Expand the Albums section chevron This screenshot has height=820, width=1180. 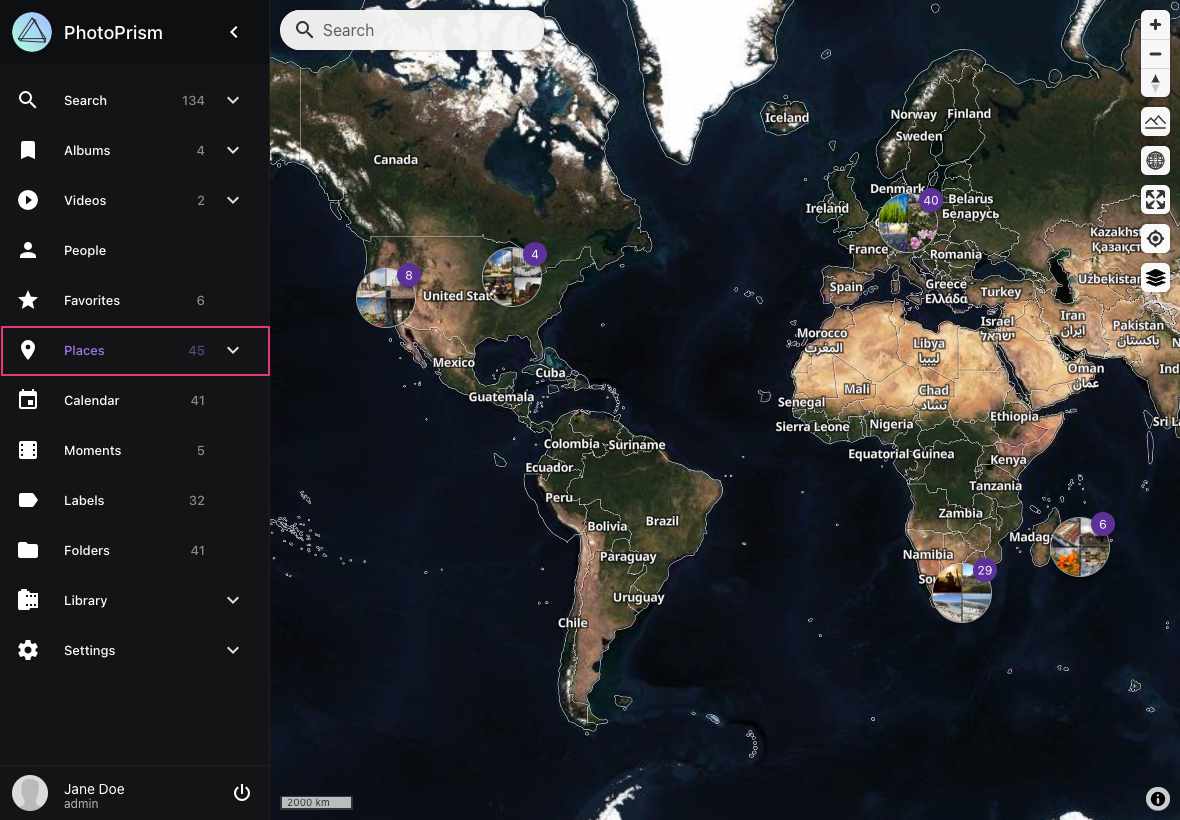pos(233,150)
